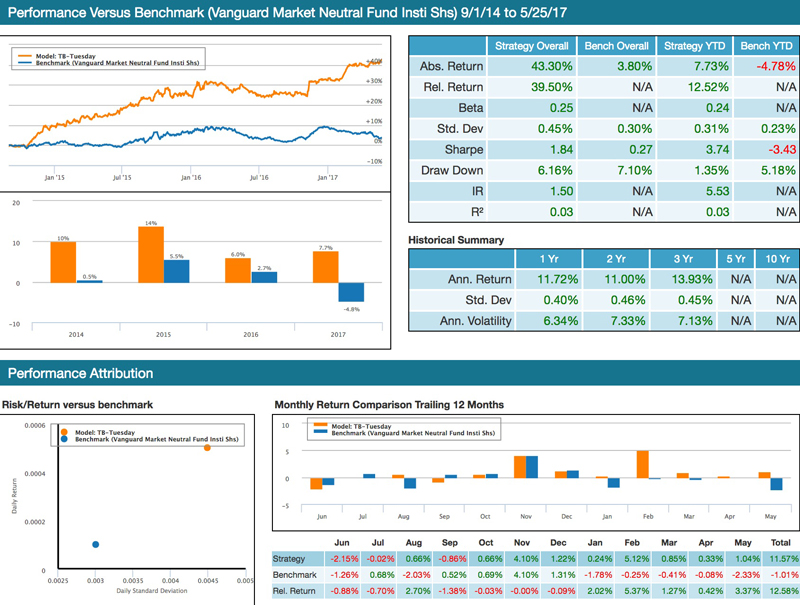
Task: Click the Strategy Overall column header
Action: (532, 45)
